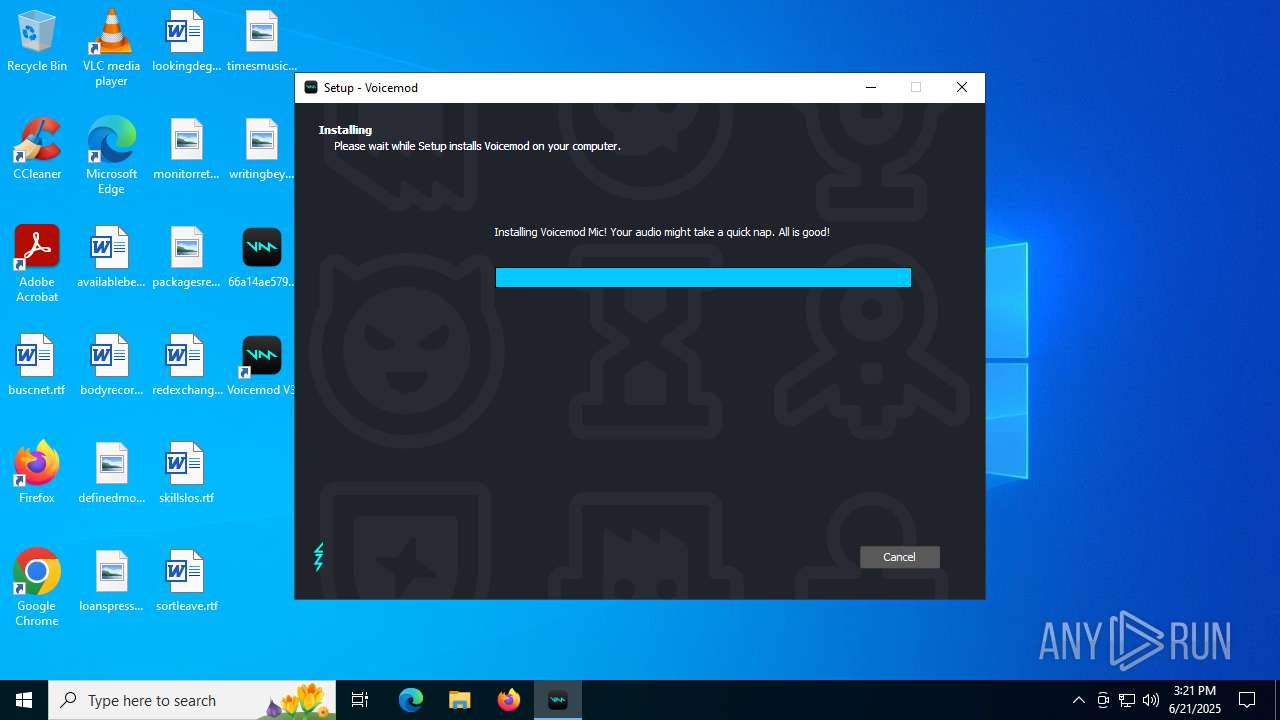
Task: Select the timesmusic... image file
Action: [x=261, y=42]
